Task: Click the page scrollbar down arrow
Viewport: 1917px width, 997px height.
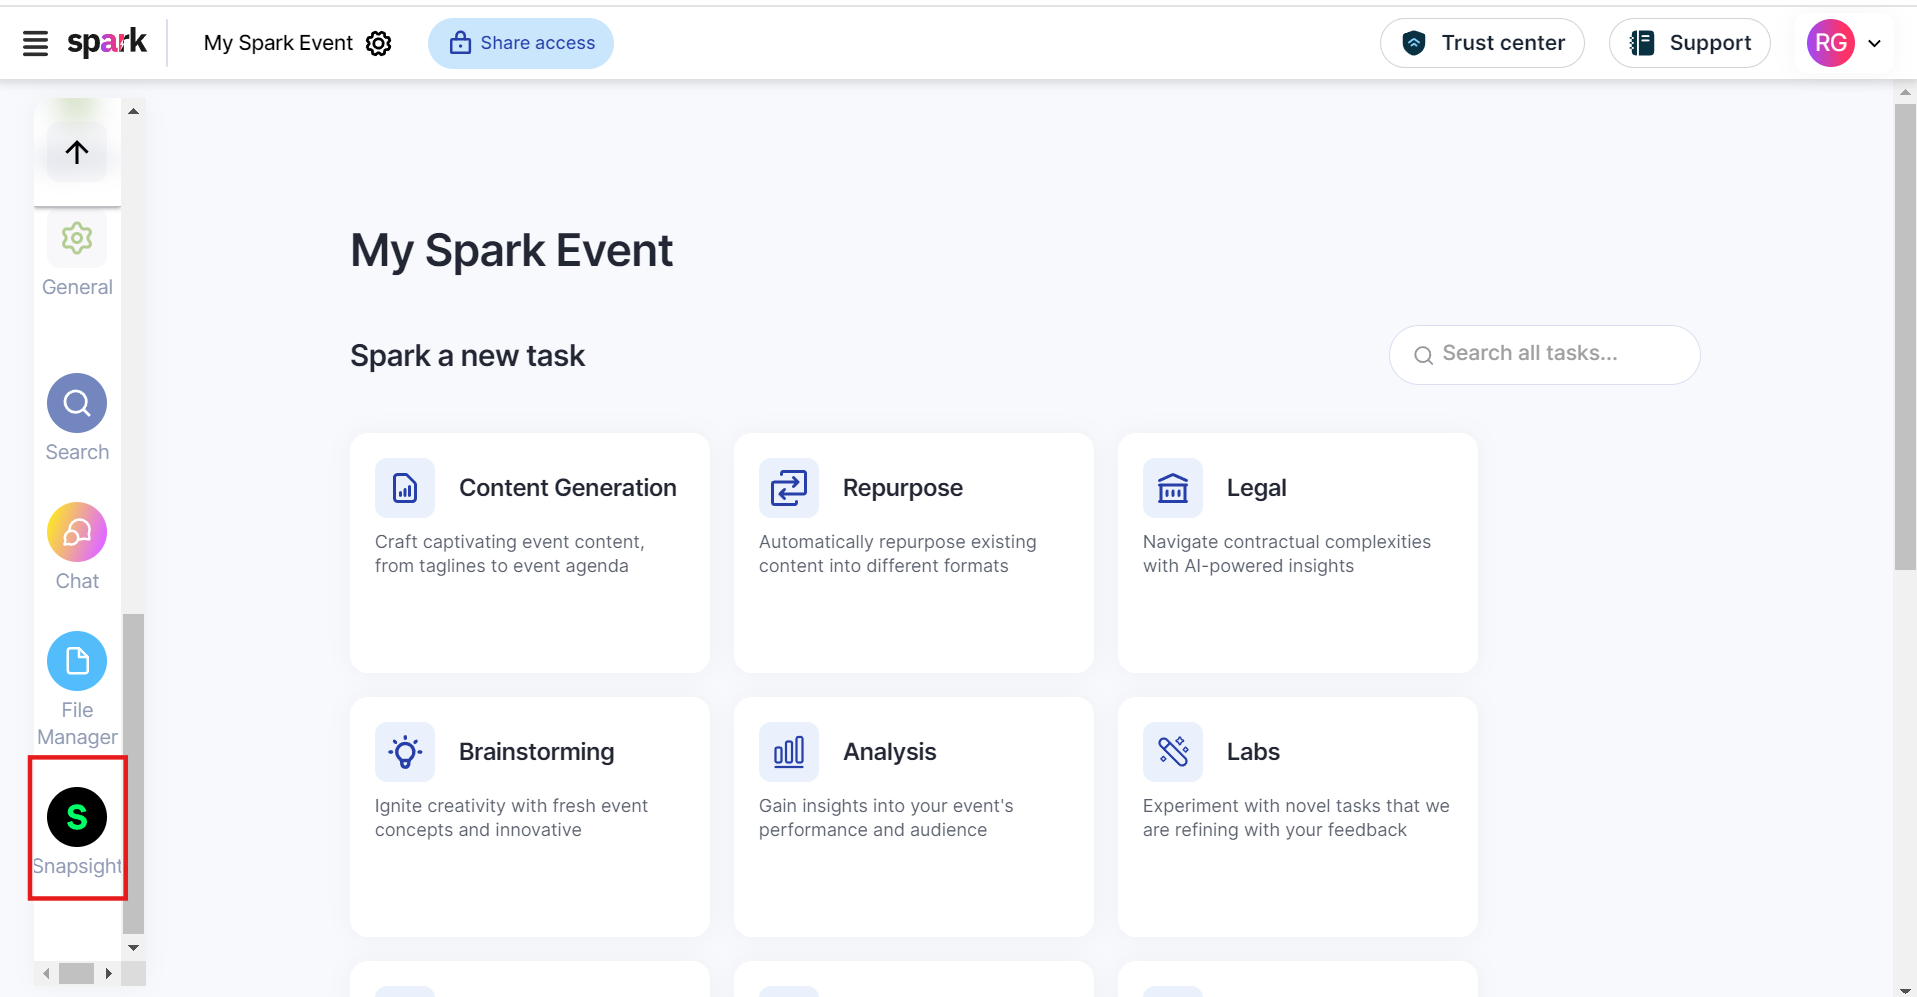Action: point(1905,989)
